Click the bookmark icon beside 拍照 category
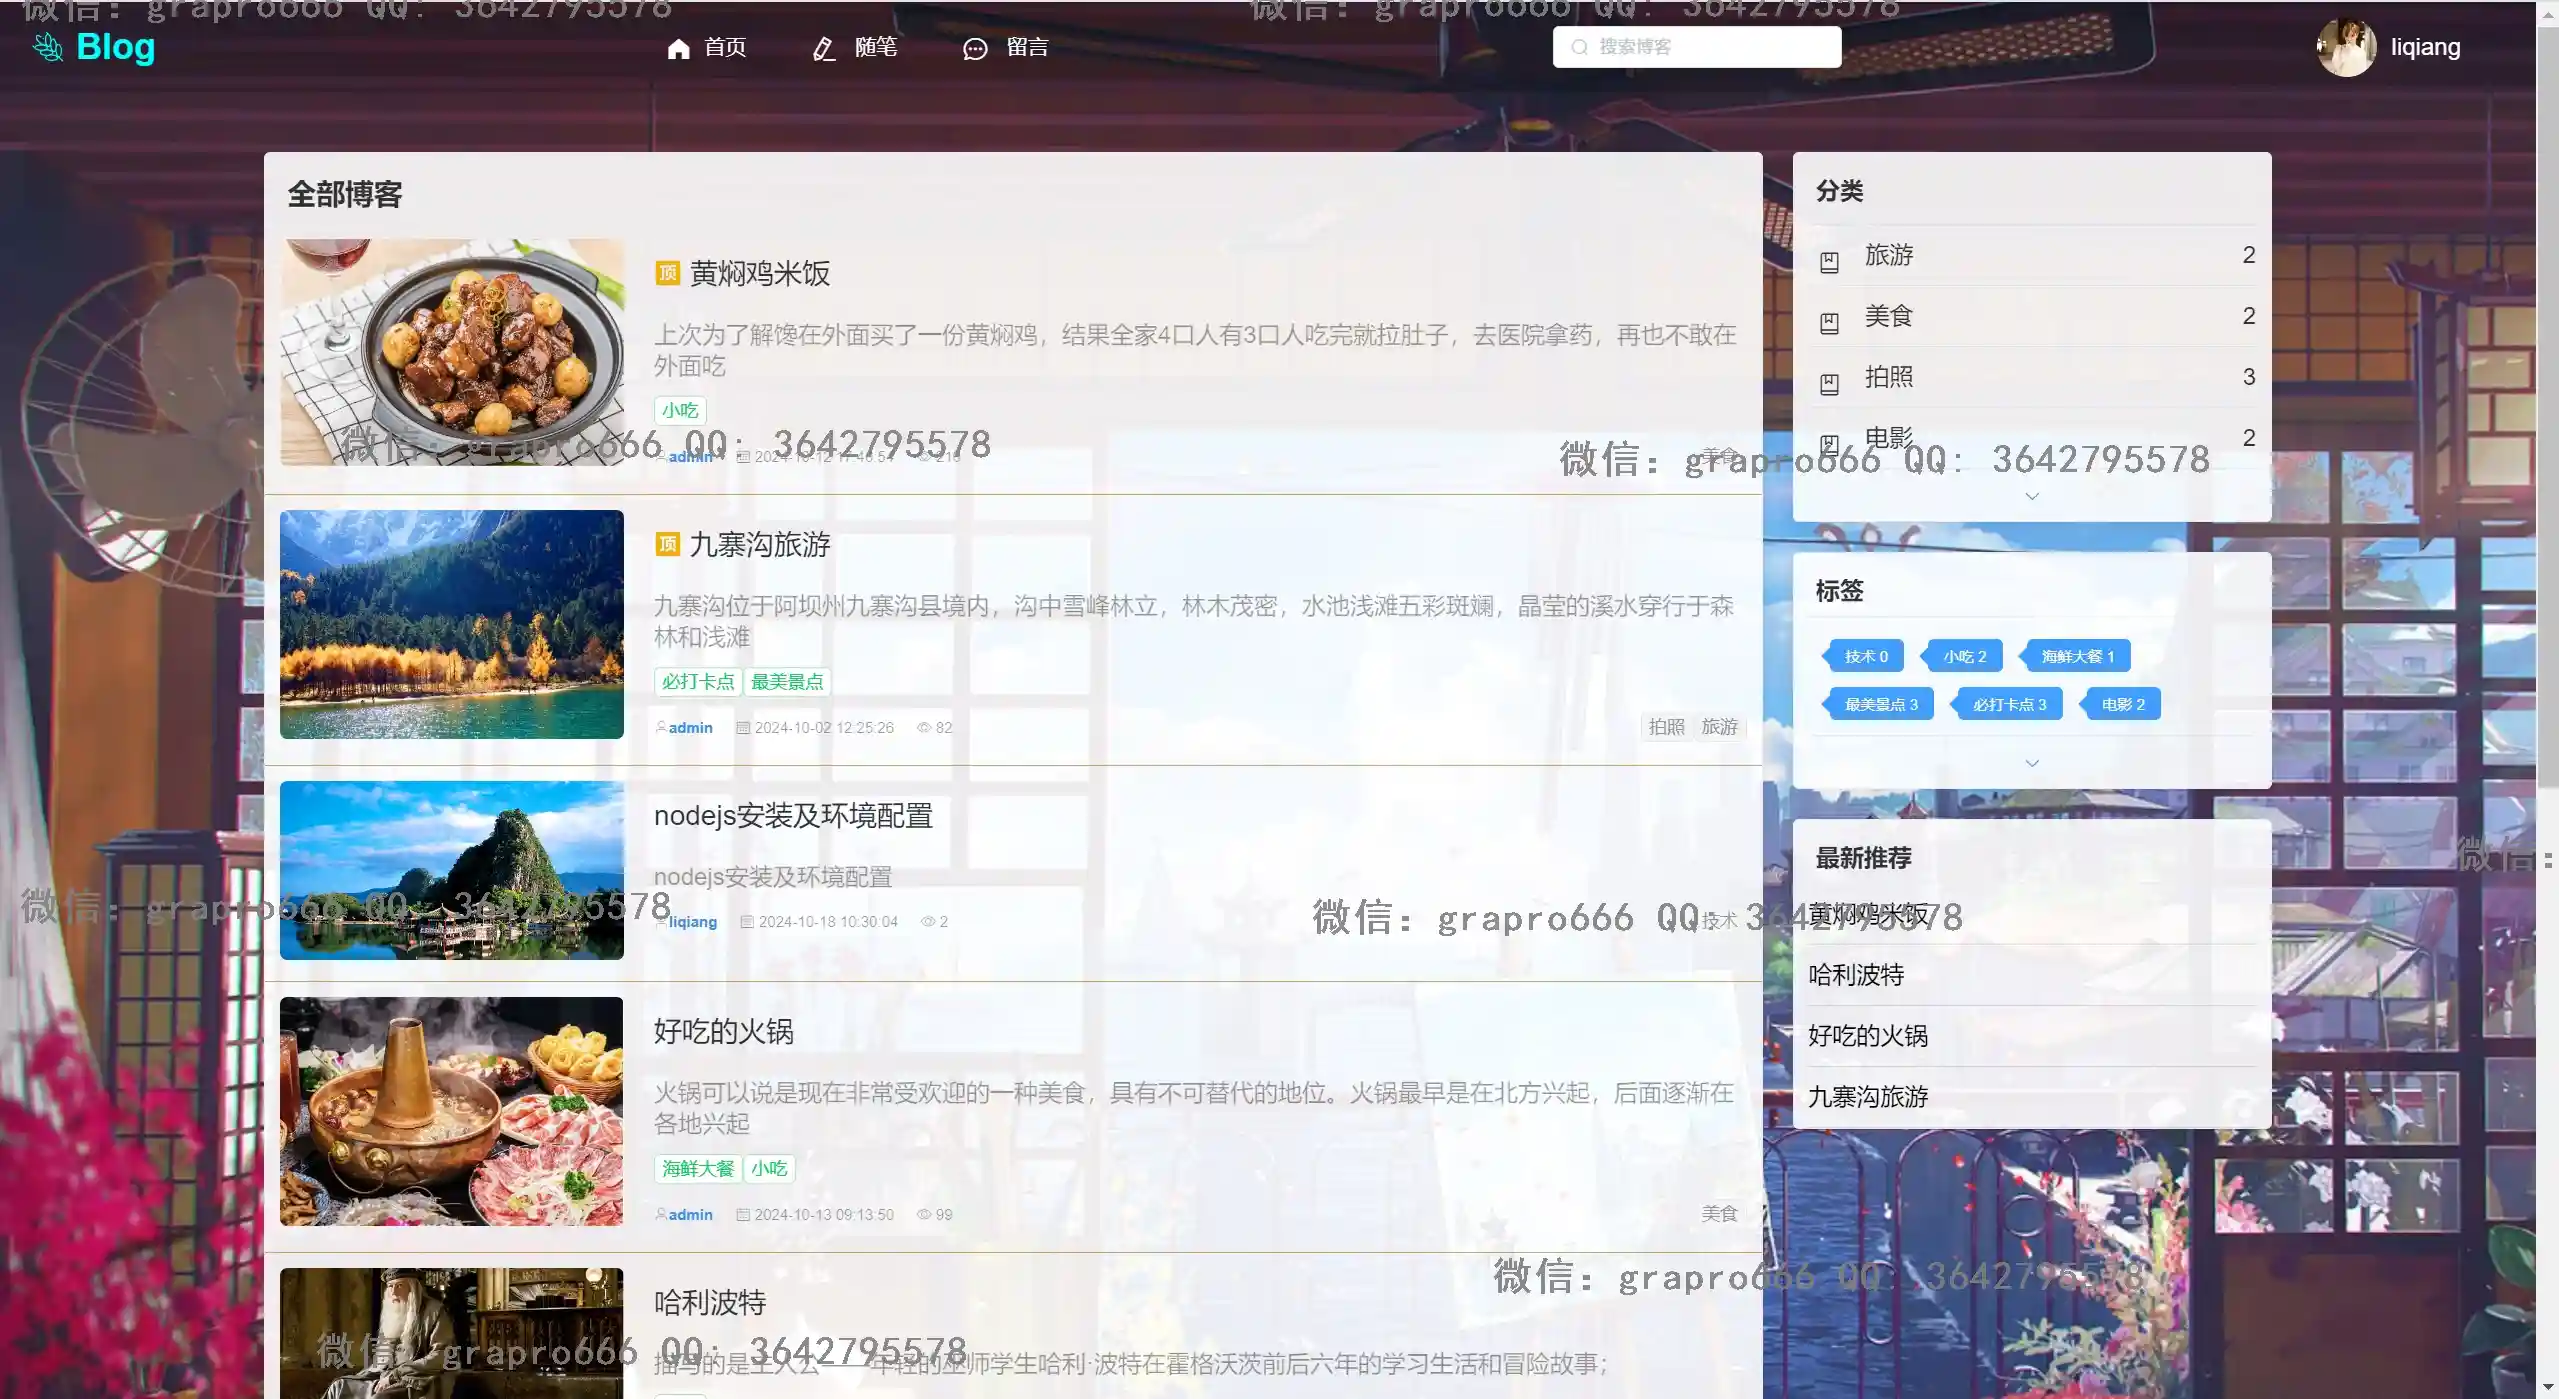Screen dimensions: 2559x1399 (x=1829, y=384)
